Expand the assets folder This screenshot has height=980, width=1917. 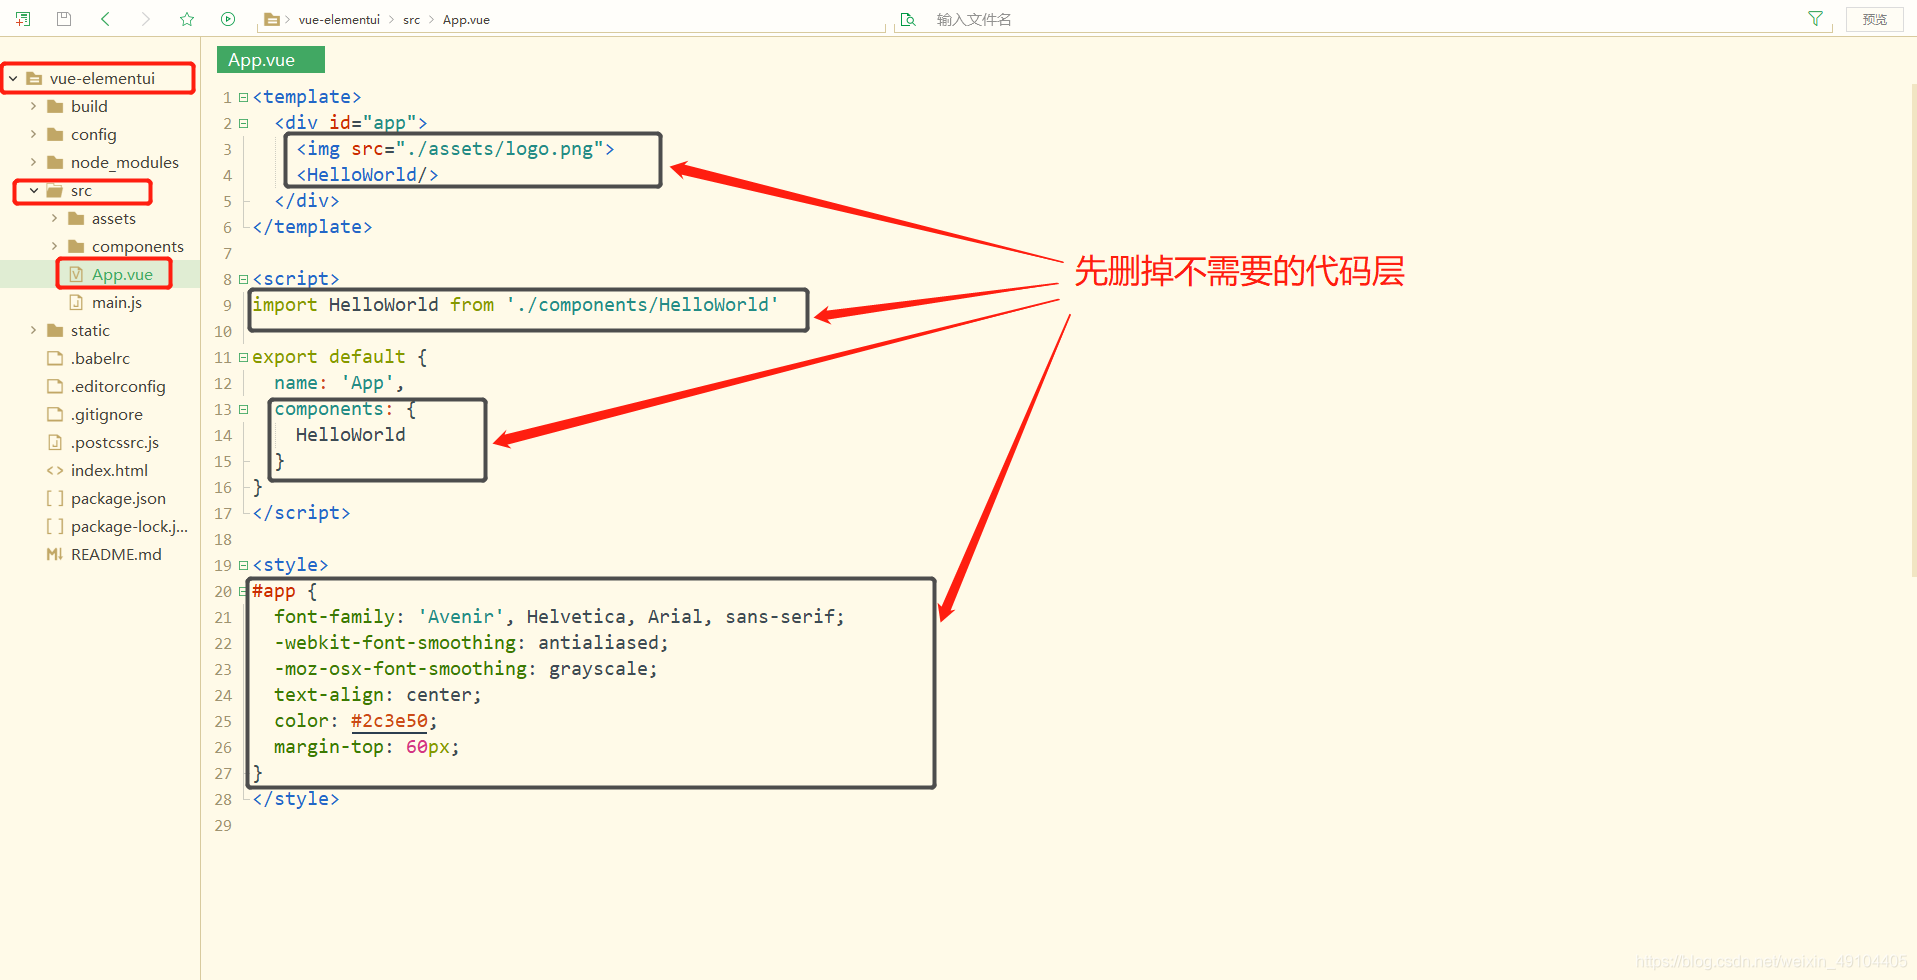tap(54, 218)
